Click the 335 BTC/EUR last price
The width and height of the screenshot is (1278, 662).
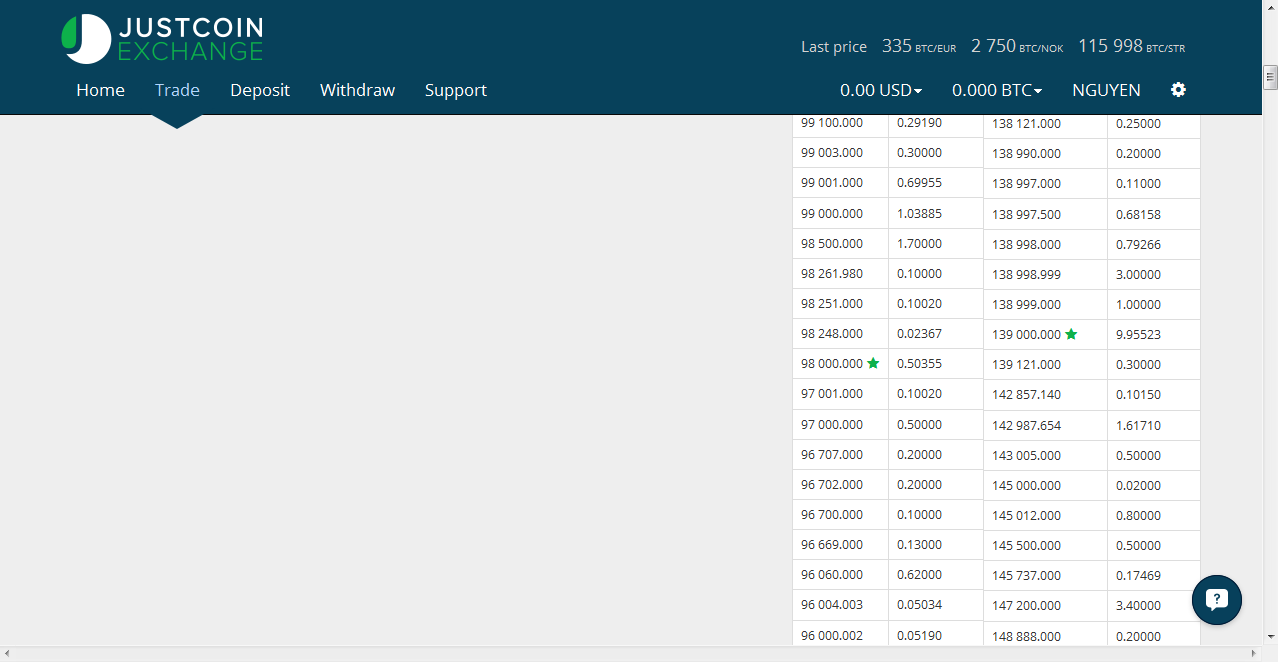click(919, 46)
